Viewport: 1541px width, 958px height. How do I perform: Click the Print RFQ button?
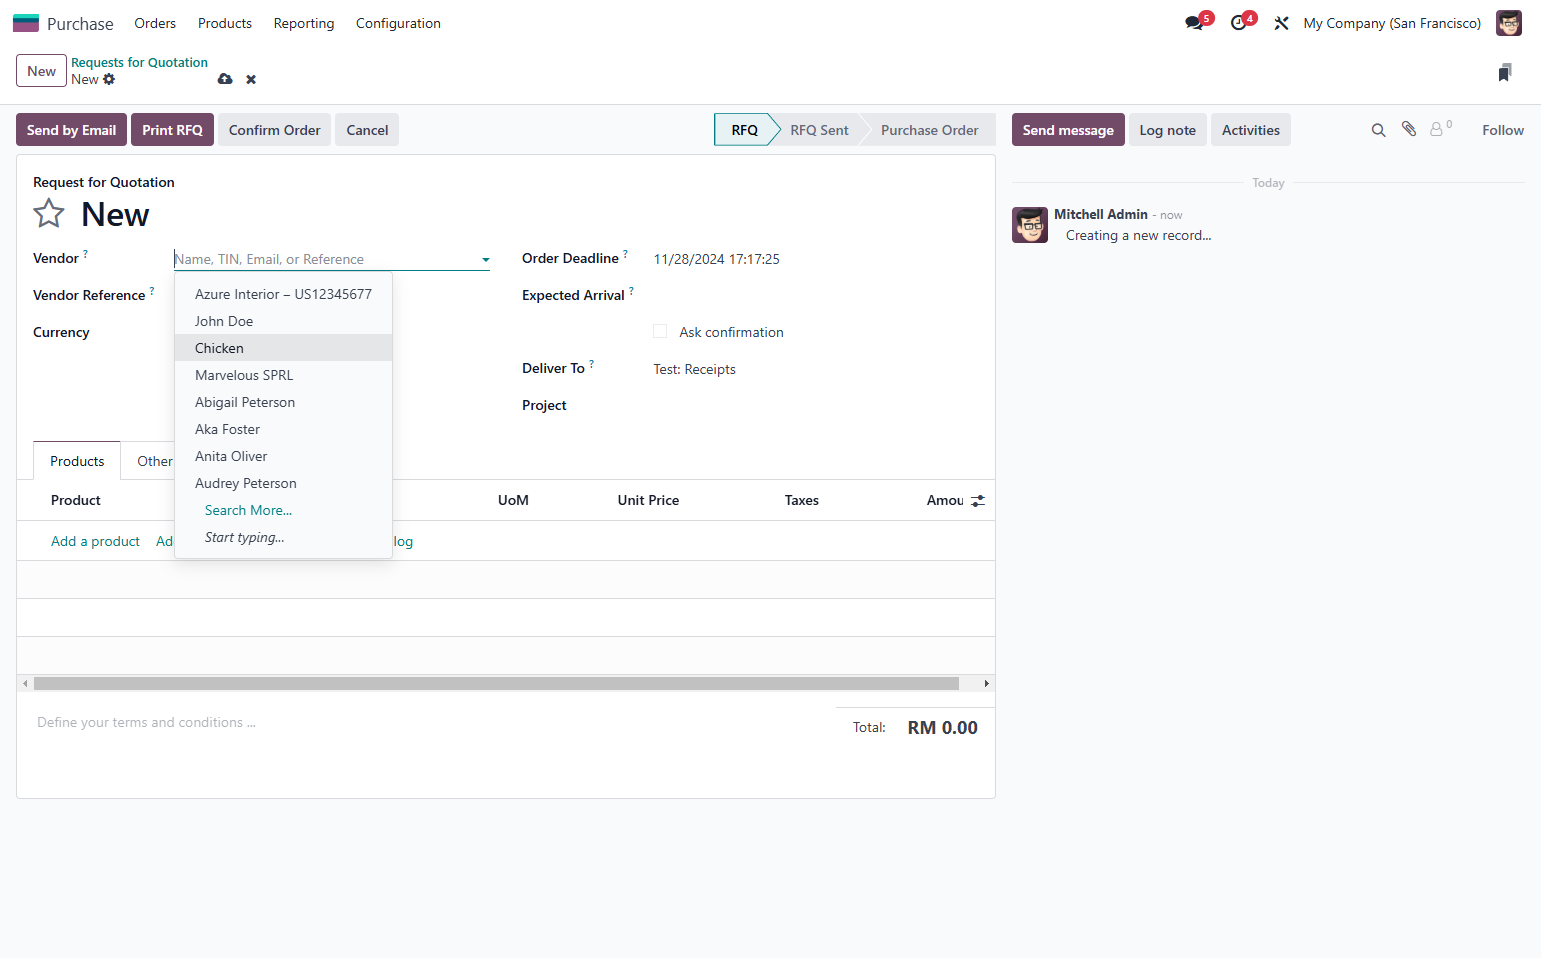tap(172, 130)
